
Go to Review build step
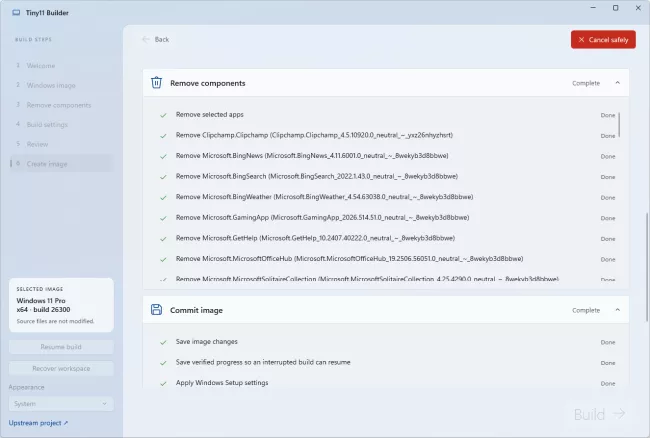coord(61,144)
